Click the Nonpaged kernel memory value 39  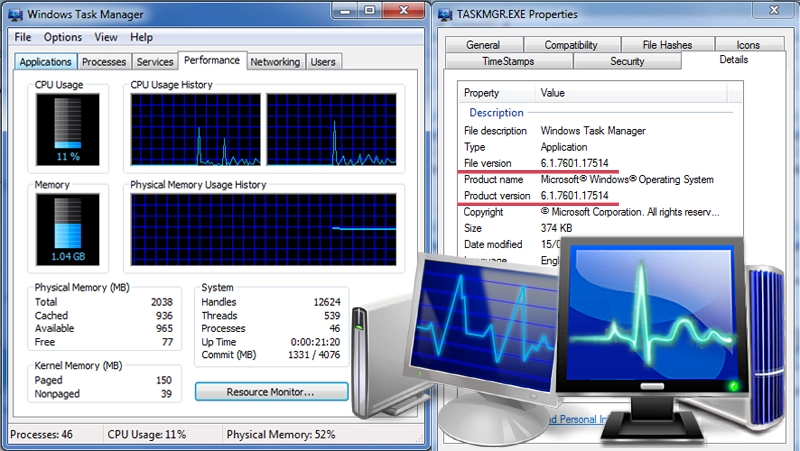click(x=166, y=394)
